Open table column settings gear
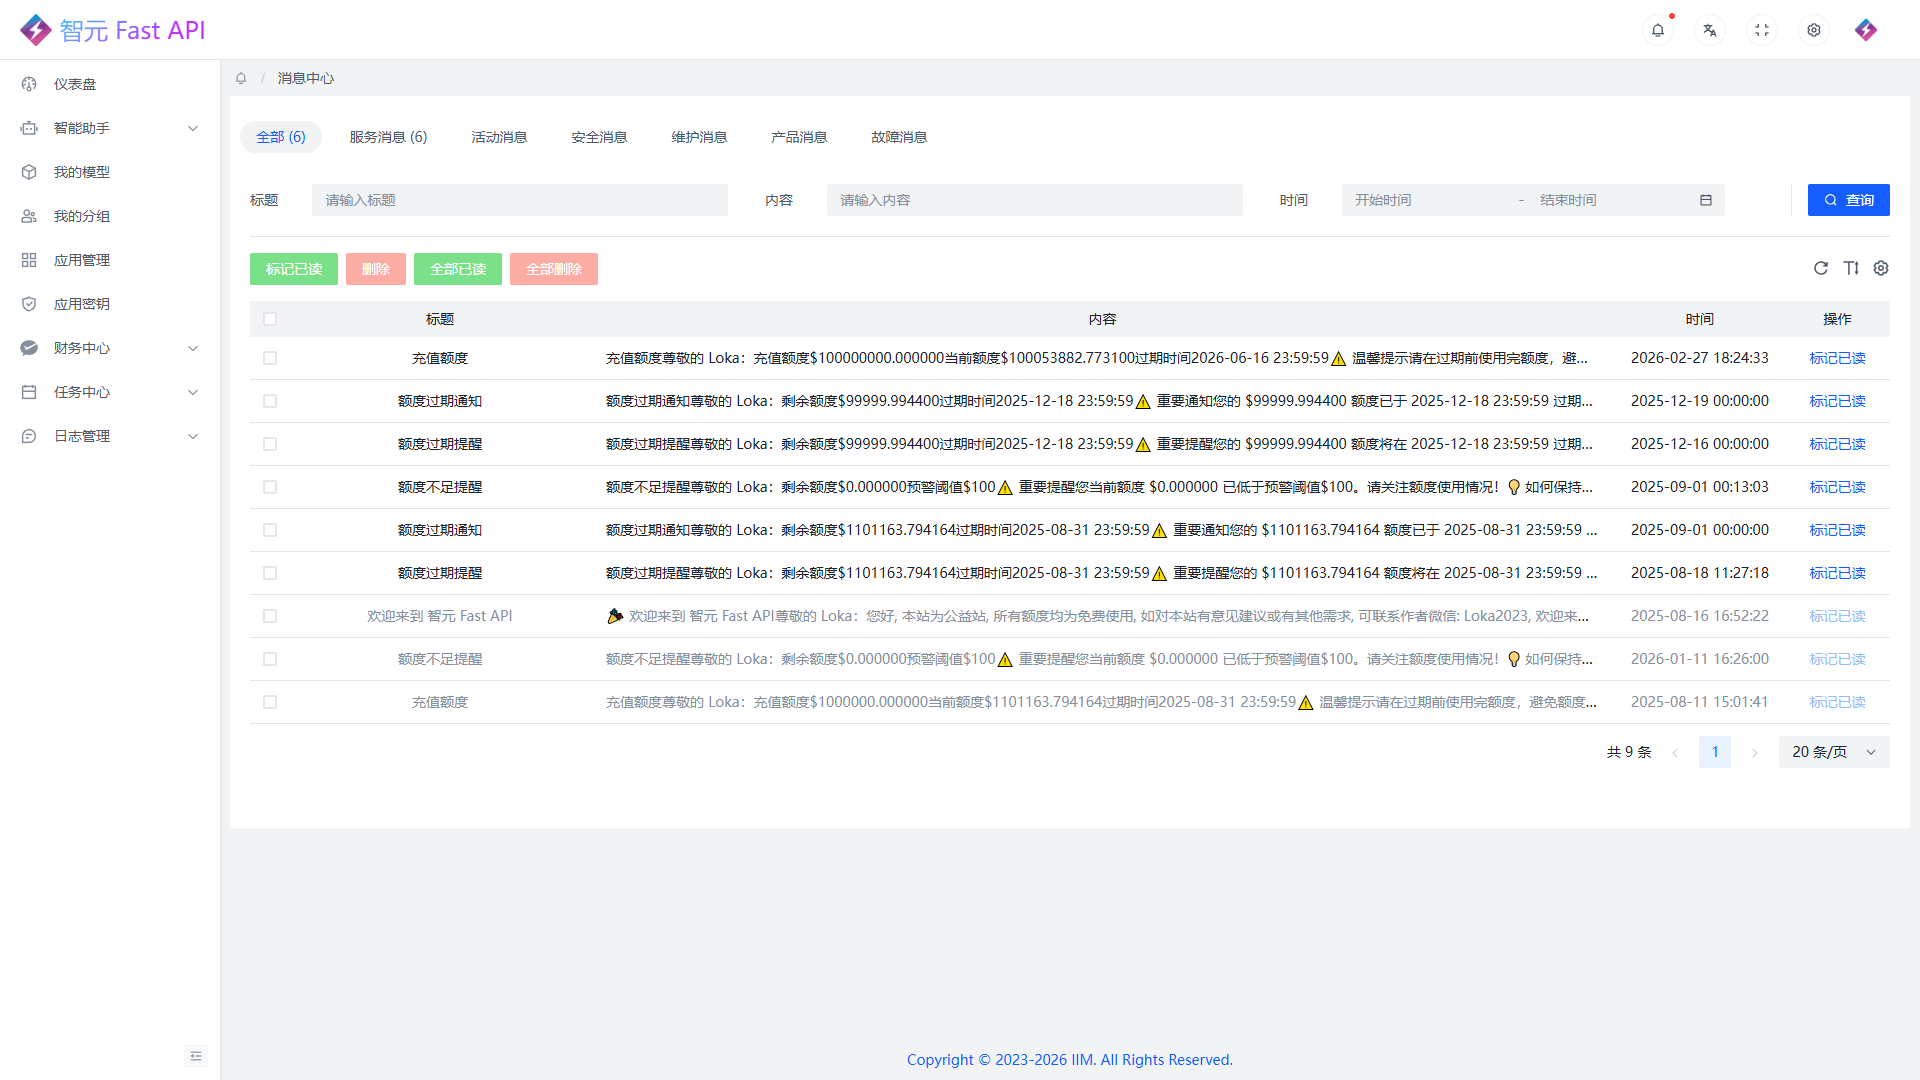Image resolution: width=1920 pixels, height=1080 pixels. tap(1881, 268)
